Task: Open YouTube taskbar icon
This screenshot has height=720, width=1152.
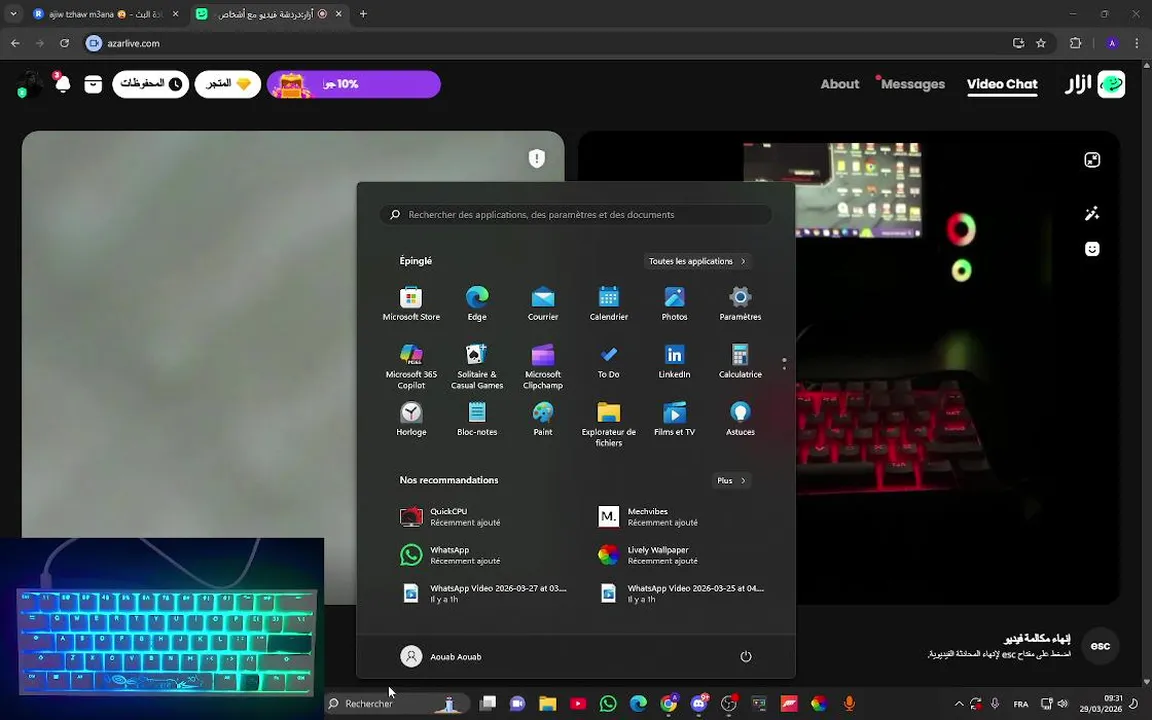Action: 577,703
